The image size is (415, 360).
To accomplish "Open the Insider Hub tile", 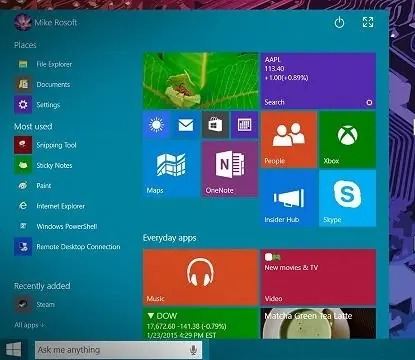I will point(289,198).
